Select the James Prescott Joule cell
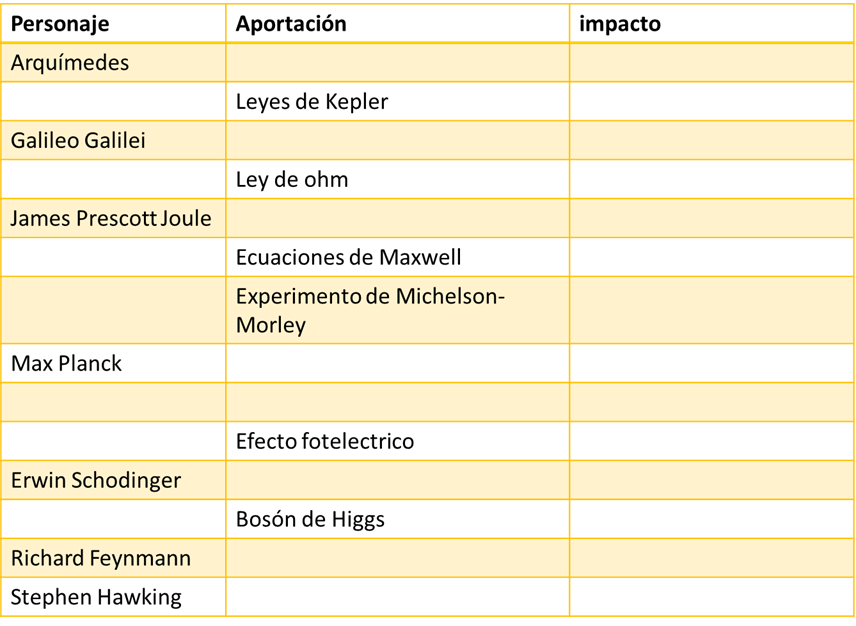 111,219
